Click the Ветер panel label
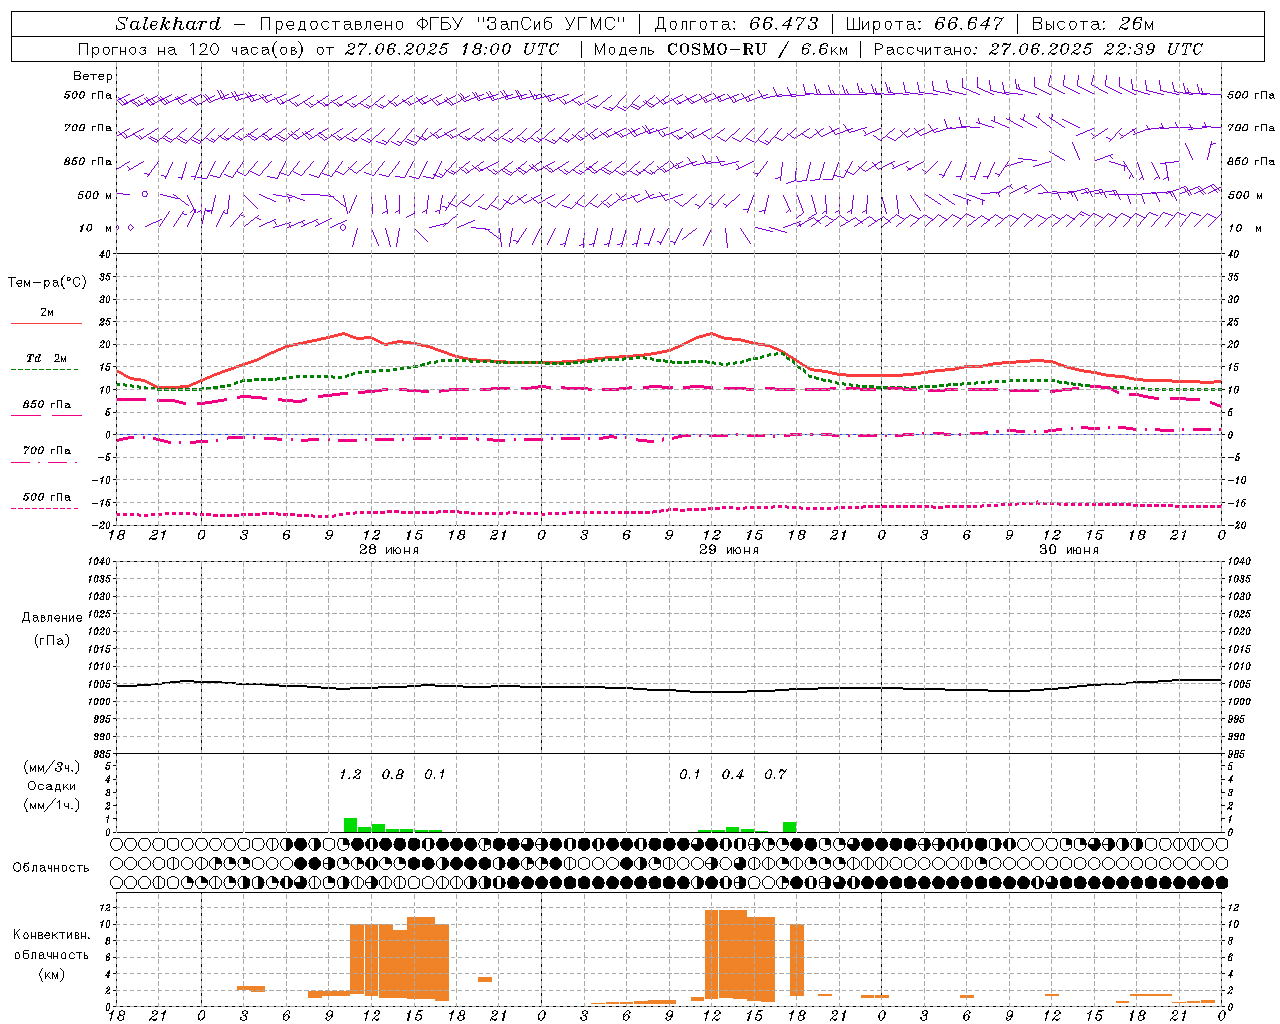Image resolution: width=1280 pixels, height=1024 pixels. point(93,76)
